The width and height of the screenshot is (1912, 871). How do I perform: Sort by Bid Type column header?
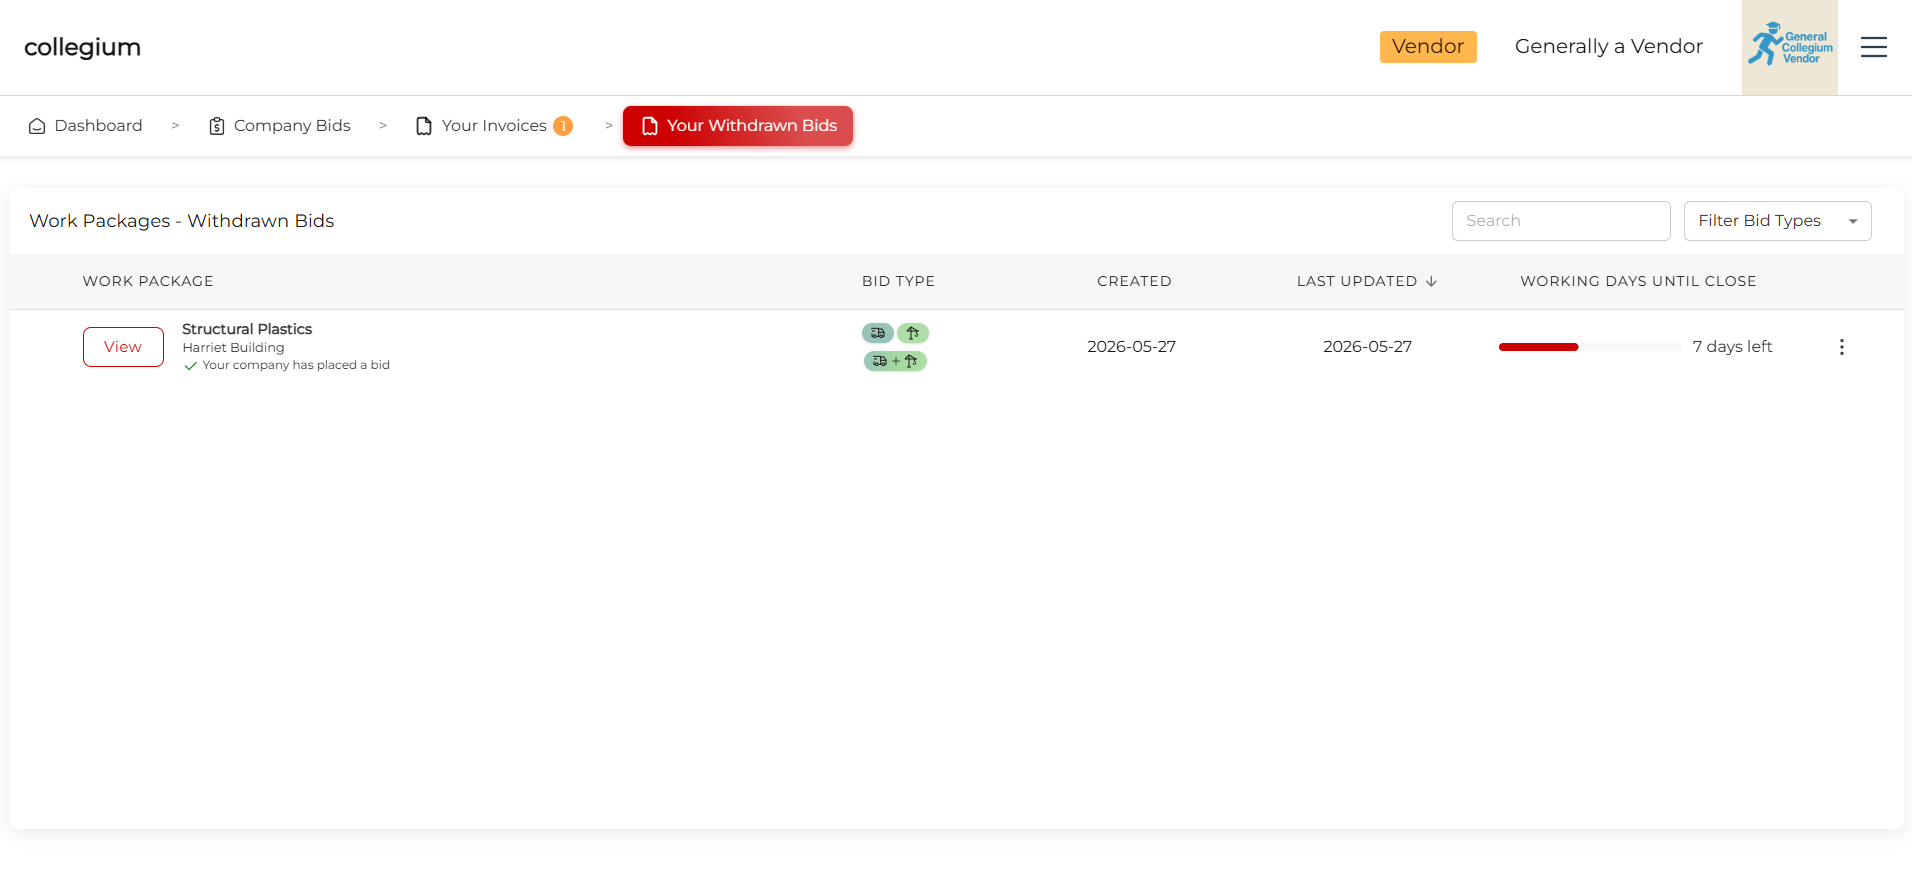click(x=898, y=282)
